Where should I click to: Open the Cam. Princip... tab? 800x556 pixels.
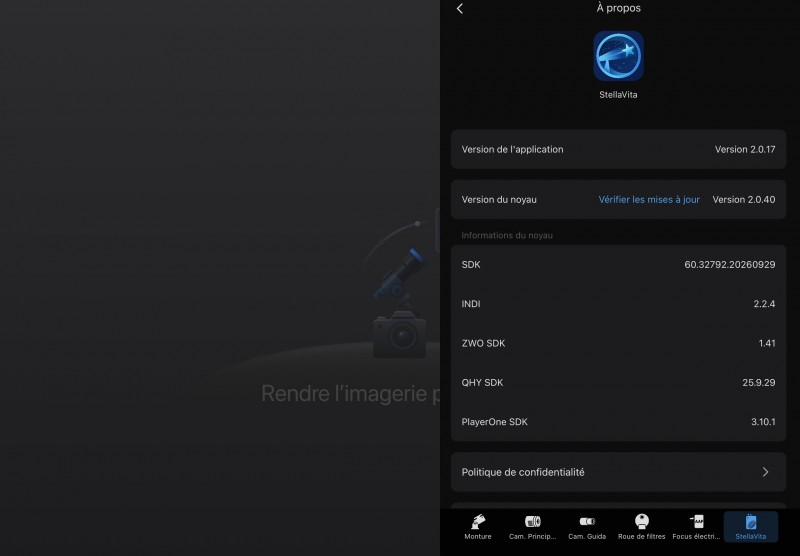click(533, 527)
